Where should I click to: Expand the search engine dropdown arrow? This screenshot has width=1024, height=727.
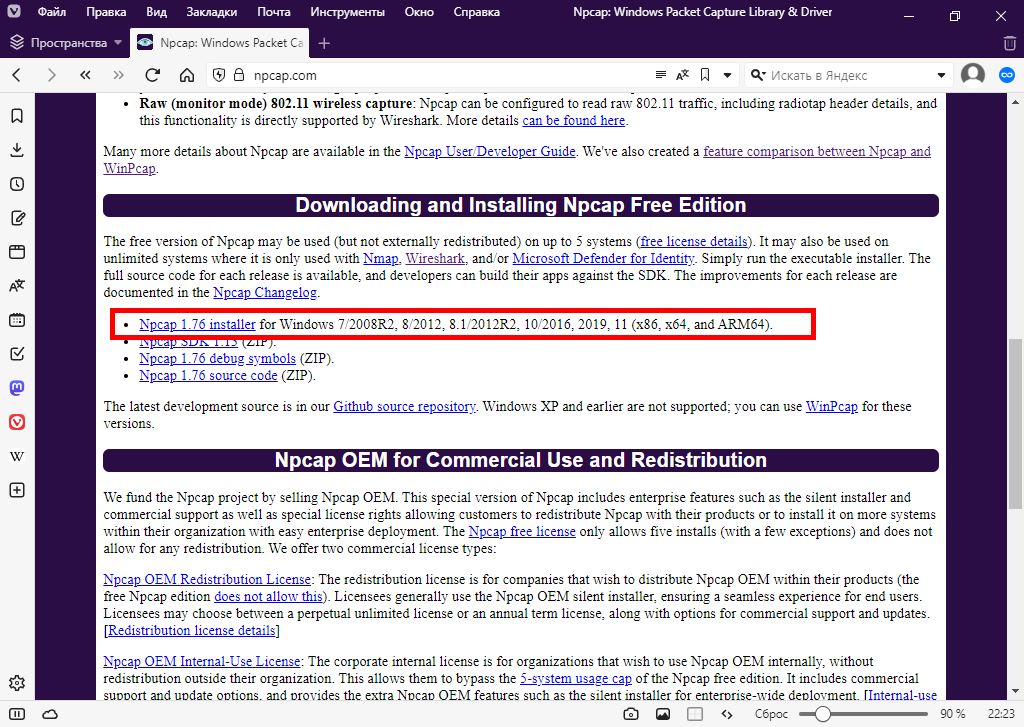click(941, 75)
